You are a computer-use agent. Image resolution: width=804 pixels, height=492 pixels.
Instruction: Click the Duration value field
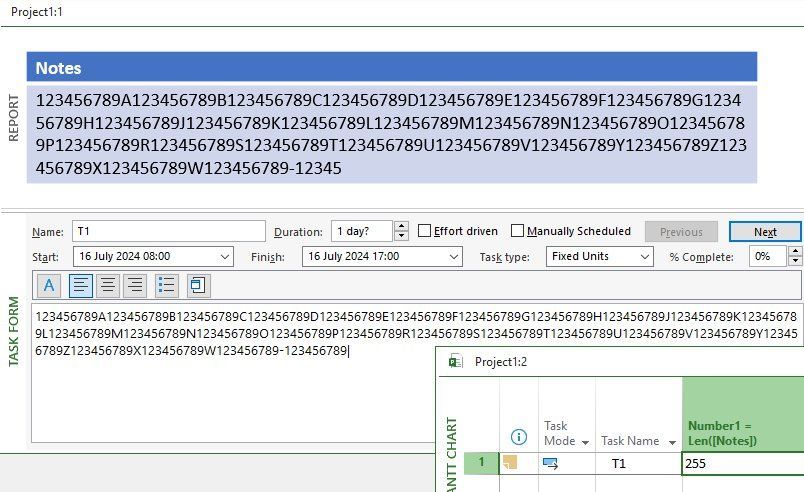[x=362, y=231]
